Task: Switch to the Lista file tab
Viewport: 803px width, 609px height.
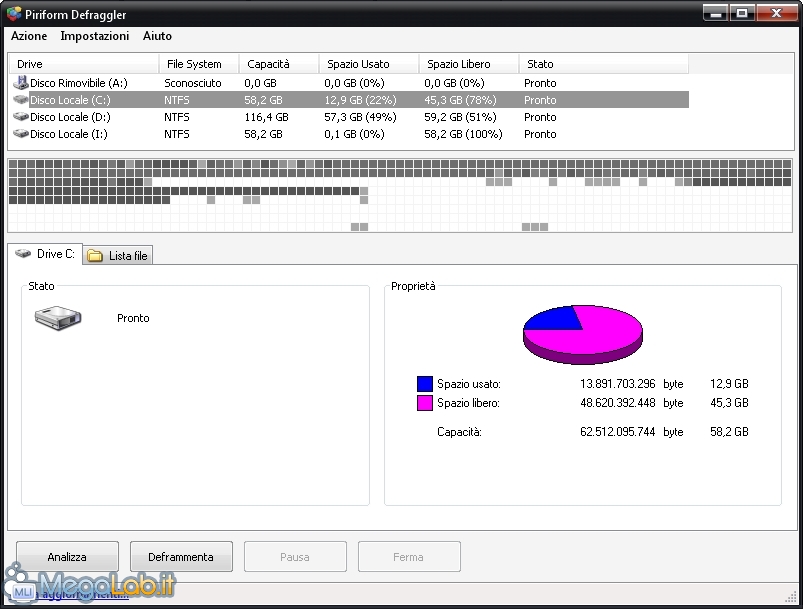Action: coord(118,256)
